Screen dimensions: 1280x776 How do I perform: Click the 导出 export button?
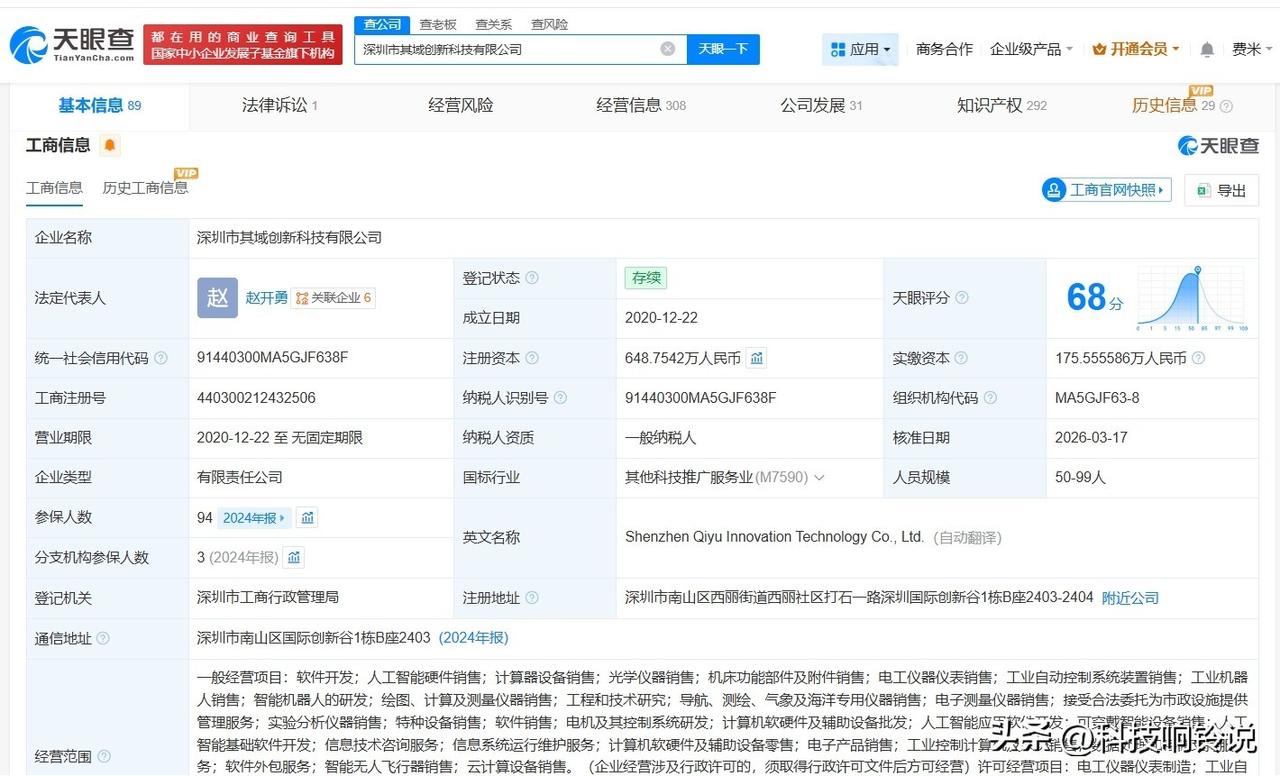[x=1221, y=190]
